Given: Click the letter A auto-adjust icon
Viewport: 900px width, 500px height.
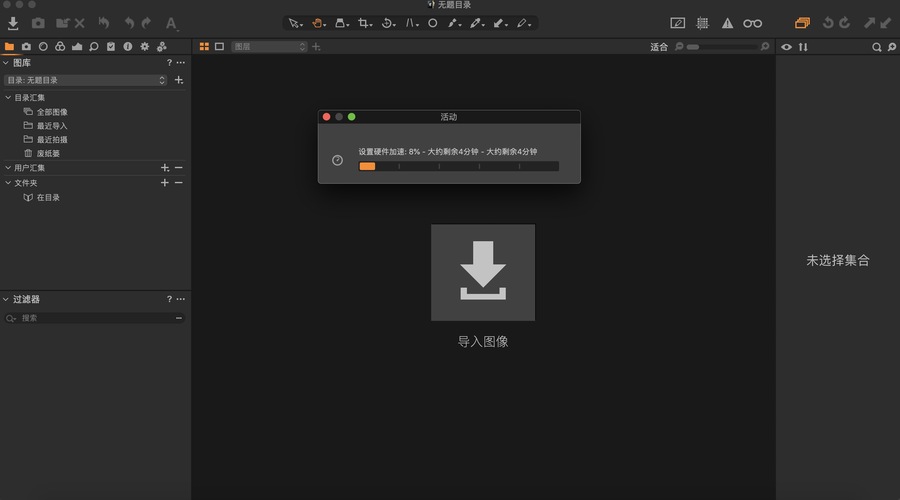Looking at the screenshot, I should [171, 24].
